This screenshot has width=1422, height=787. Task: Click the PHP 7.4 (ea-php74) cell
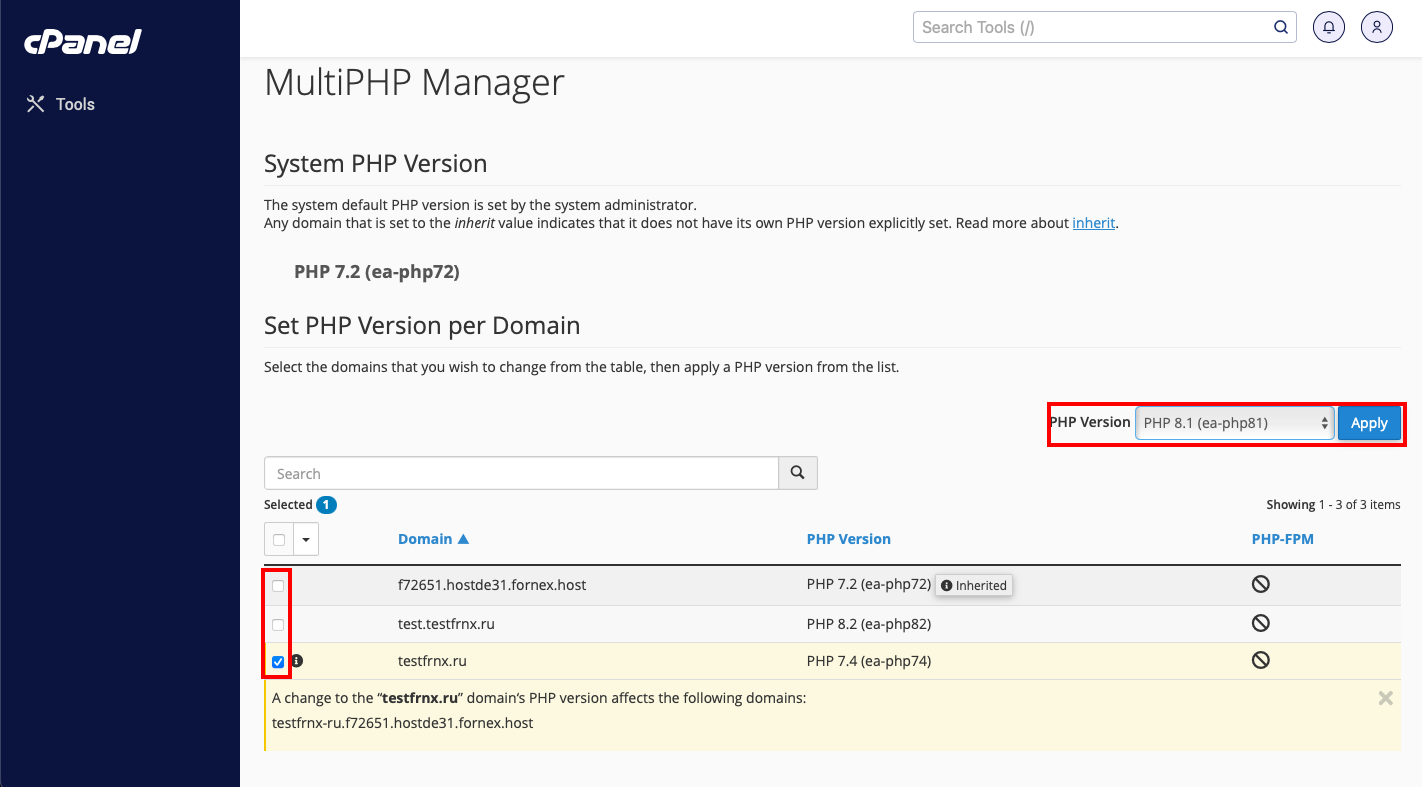tap(869, 661)
